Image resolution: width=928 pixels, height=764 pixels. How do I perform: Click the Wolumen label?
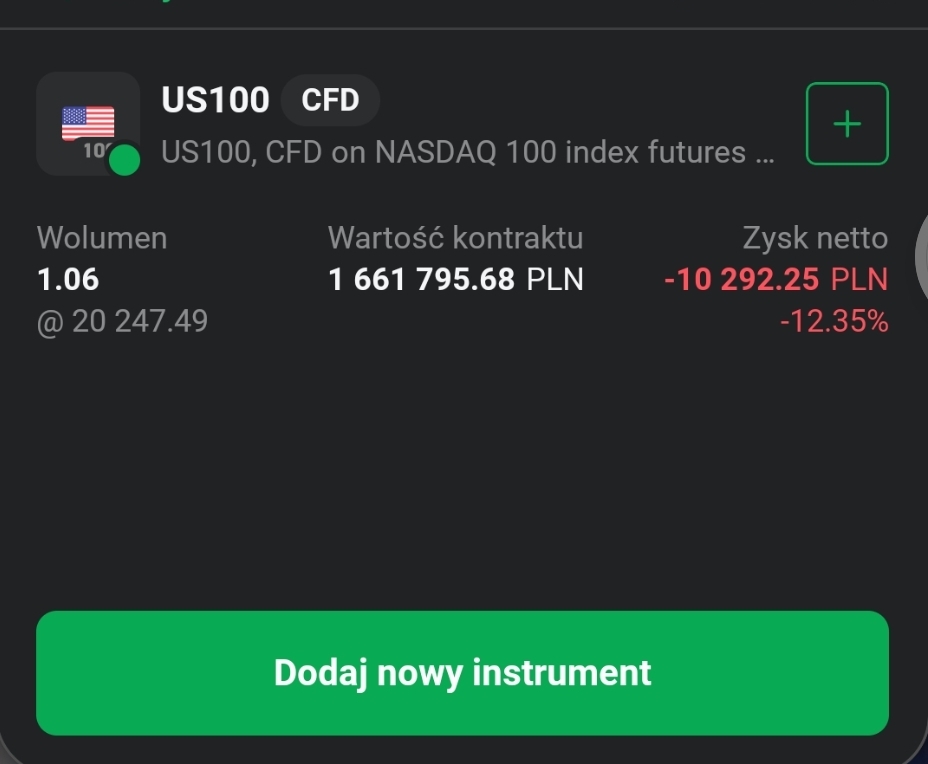click(102, 238)
